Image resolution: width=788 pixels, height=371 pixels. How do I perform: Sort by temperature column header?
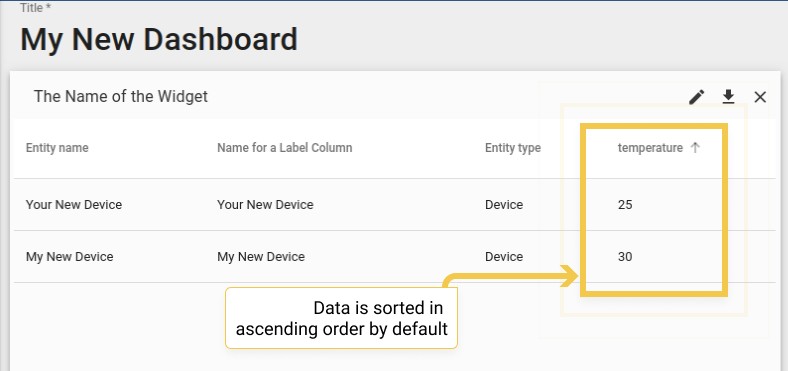click(x=650, y=148)
